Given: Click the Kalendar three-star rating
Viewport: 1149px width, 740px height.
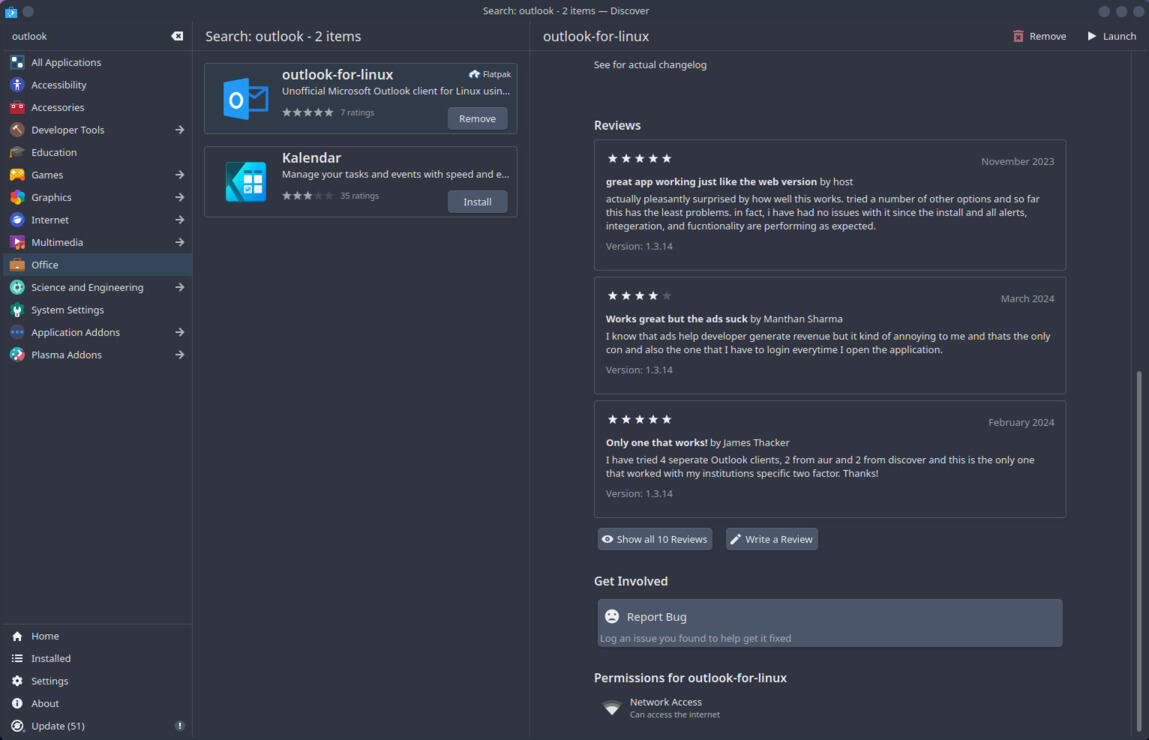Looking at the screenshot, I should pos(308,196).
